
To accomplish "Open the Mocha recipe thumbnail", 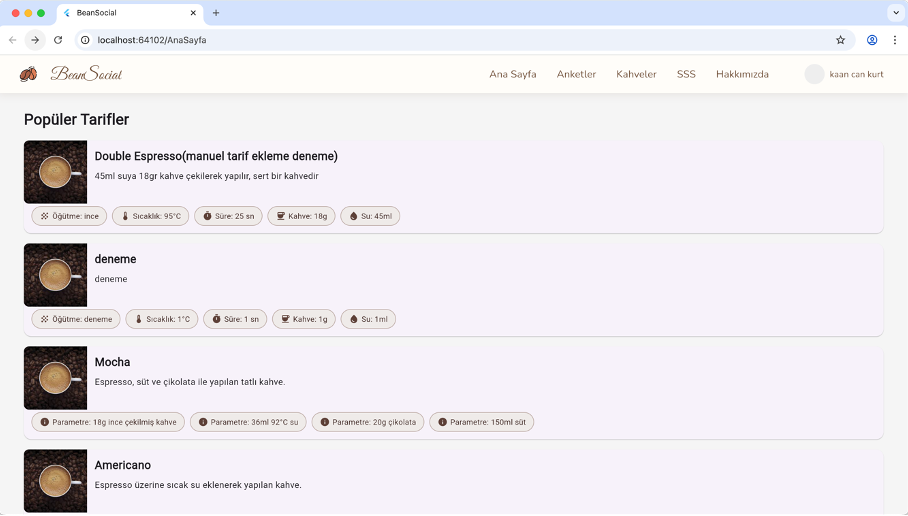I will pyautogui.click(x=56, y=378).
